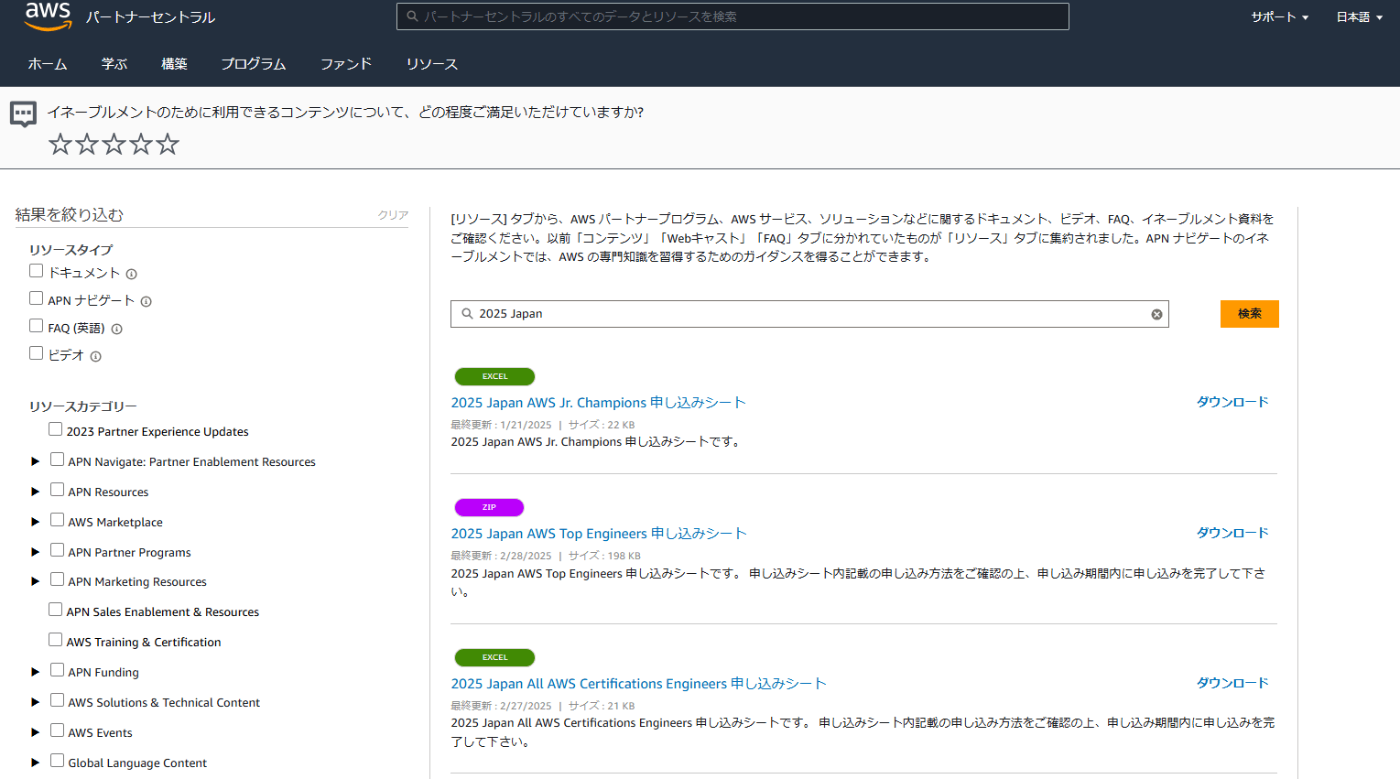
Task: Click magnifier icon in top search bar
Action: click(410, 17)
